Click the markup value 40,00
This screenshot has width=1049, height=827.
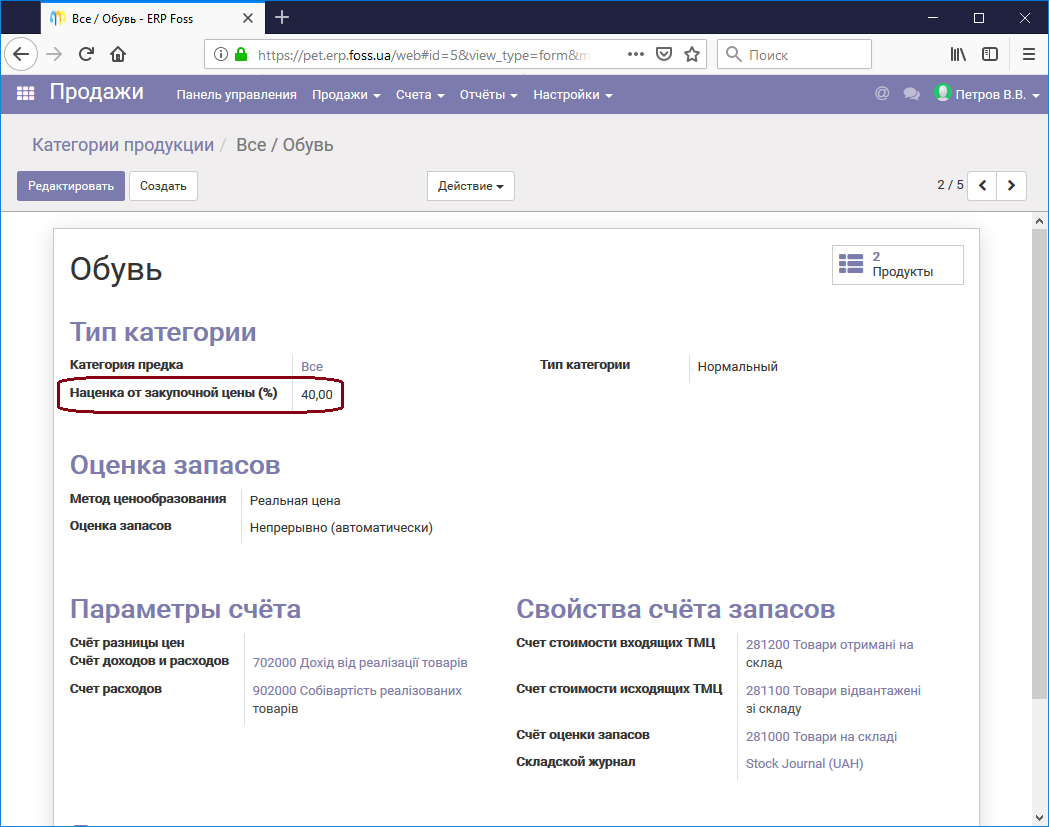point(316,395)
